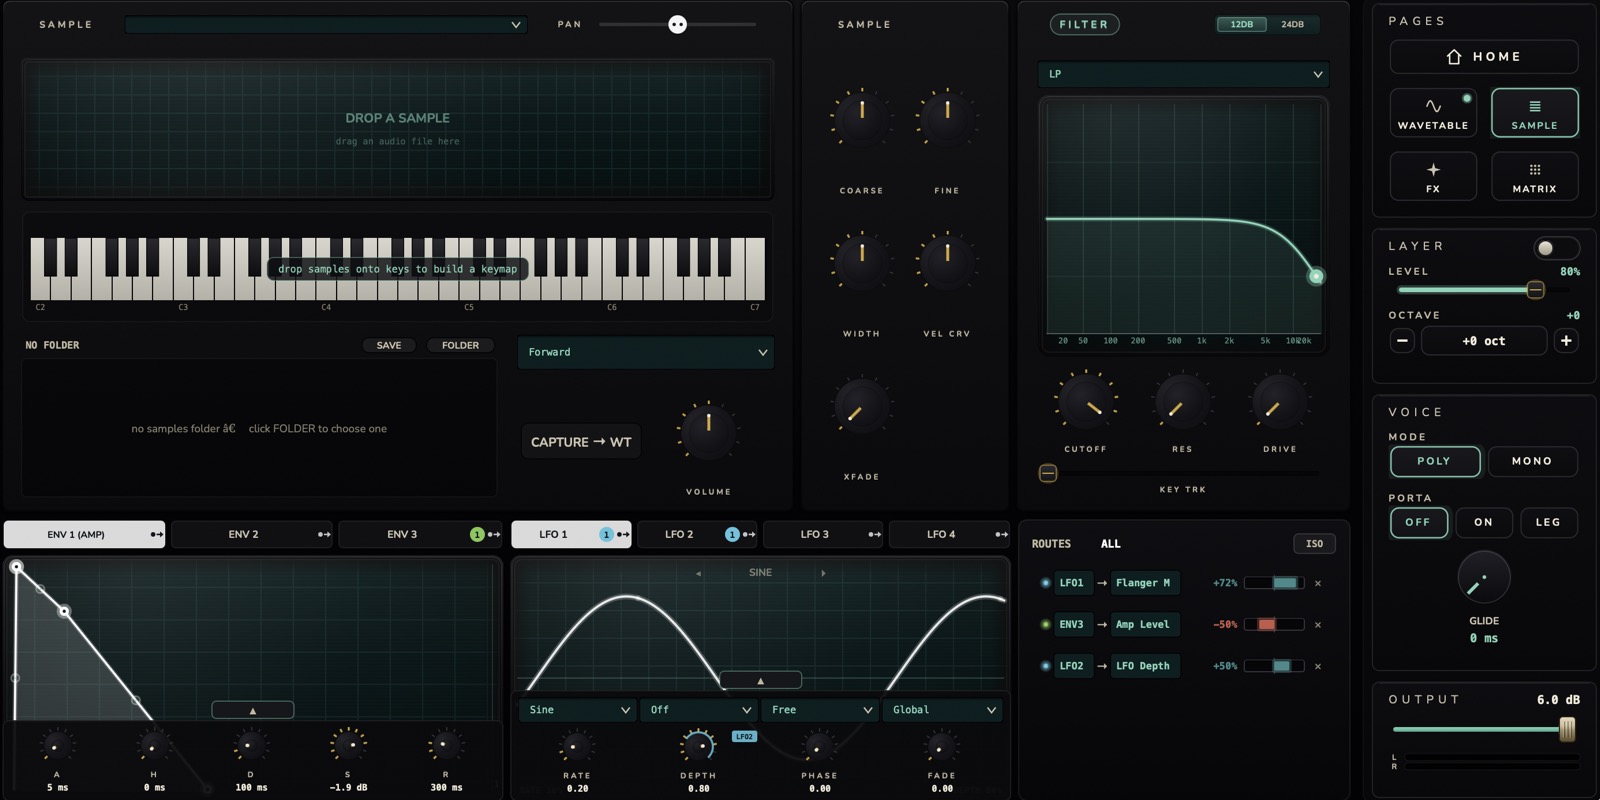The width and height of the screenshot is (1600, 800).
Task: Open the Free LFO mode dropdown
Action: coord(819,710)
